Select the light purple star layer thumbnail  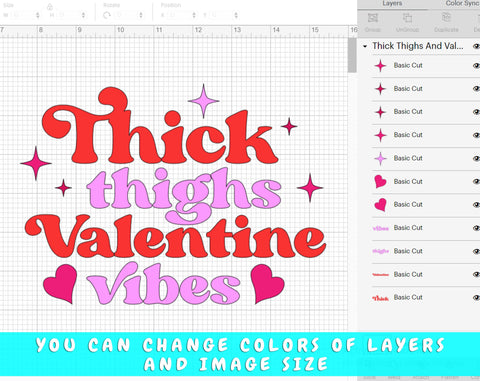point(380,158)
